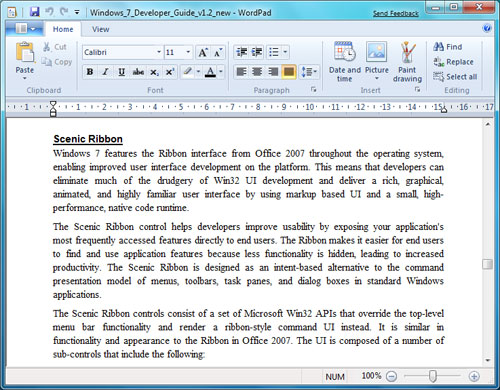This screenshot has width=500, height=390.
Task: Open the line spacing dropdown
Action: click(x=309, y=72)
